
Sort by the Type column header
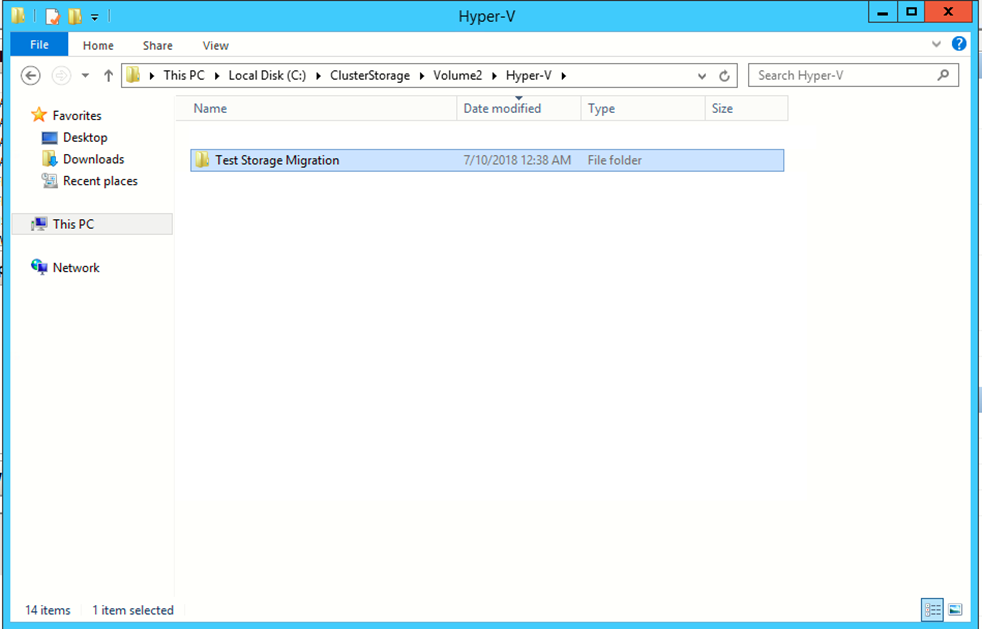point(643,108)
